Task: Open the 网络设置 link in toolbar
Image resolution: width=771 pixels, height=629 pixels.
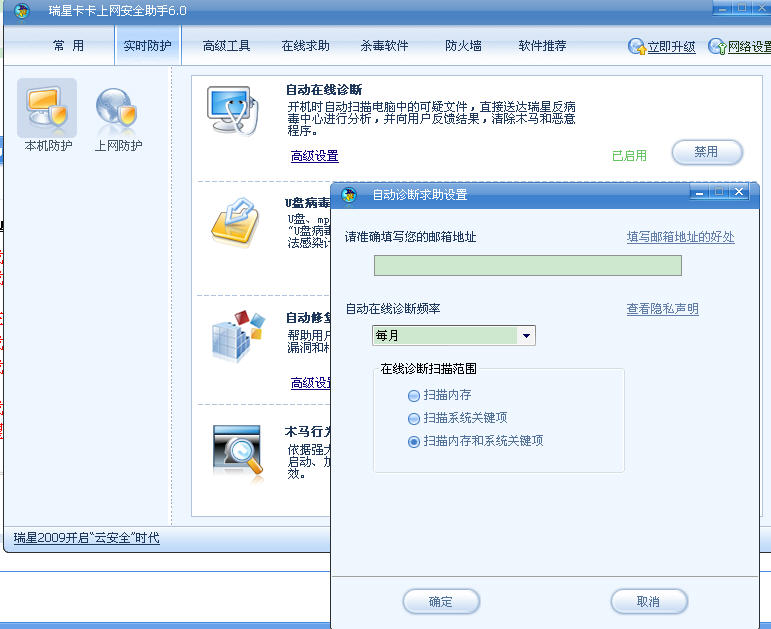Action: click(x=749, y=47)
